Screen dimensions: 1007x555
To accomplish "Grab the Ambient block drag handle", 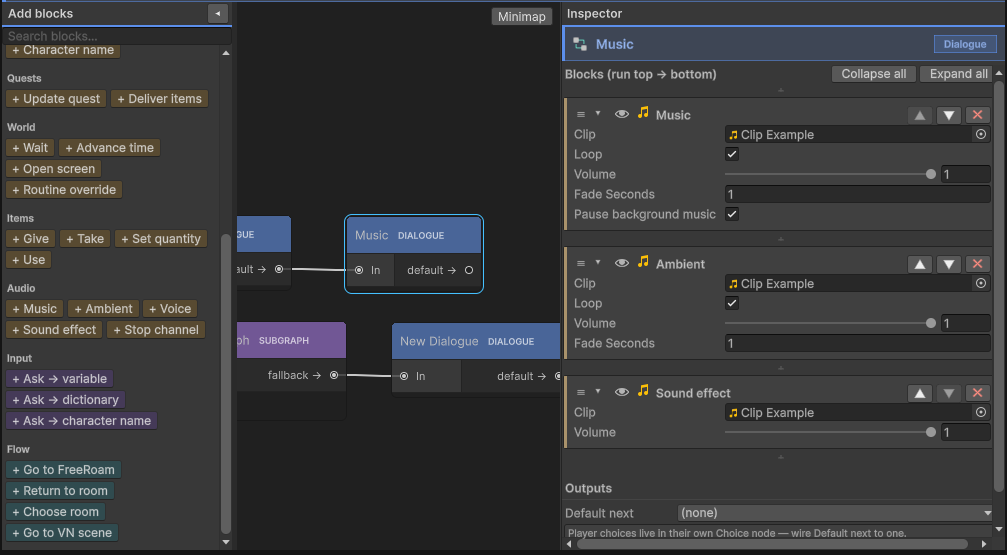I will click(x=581, y=264).
